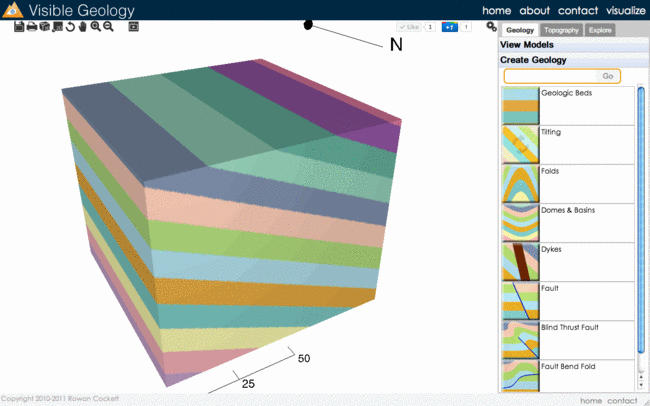
Task: Click the Google +1 button
Action: click(x=450, y=26)
